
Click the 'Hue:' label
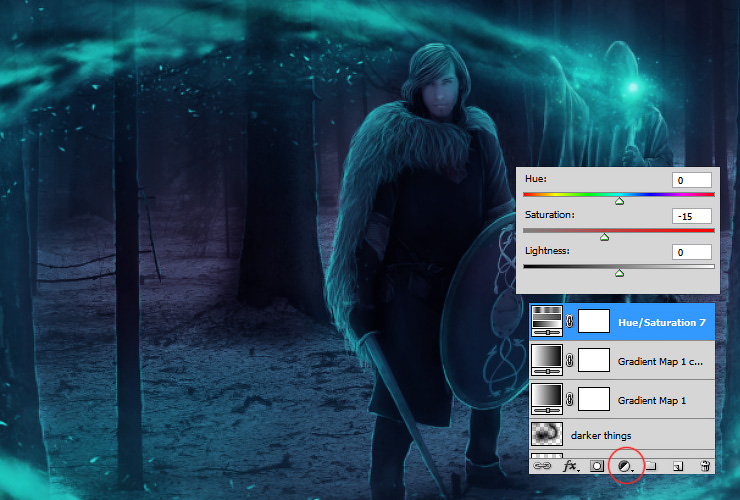(536, 179)
